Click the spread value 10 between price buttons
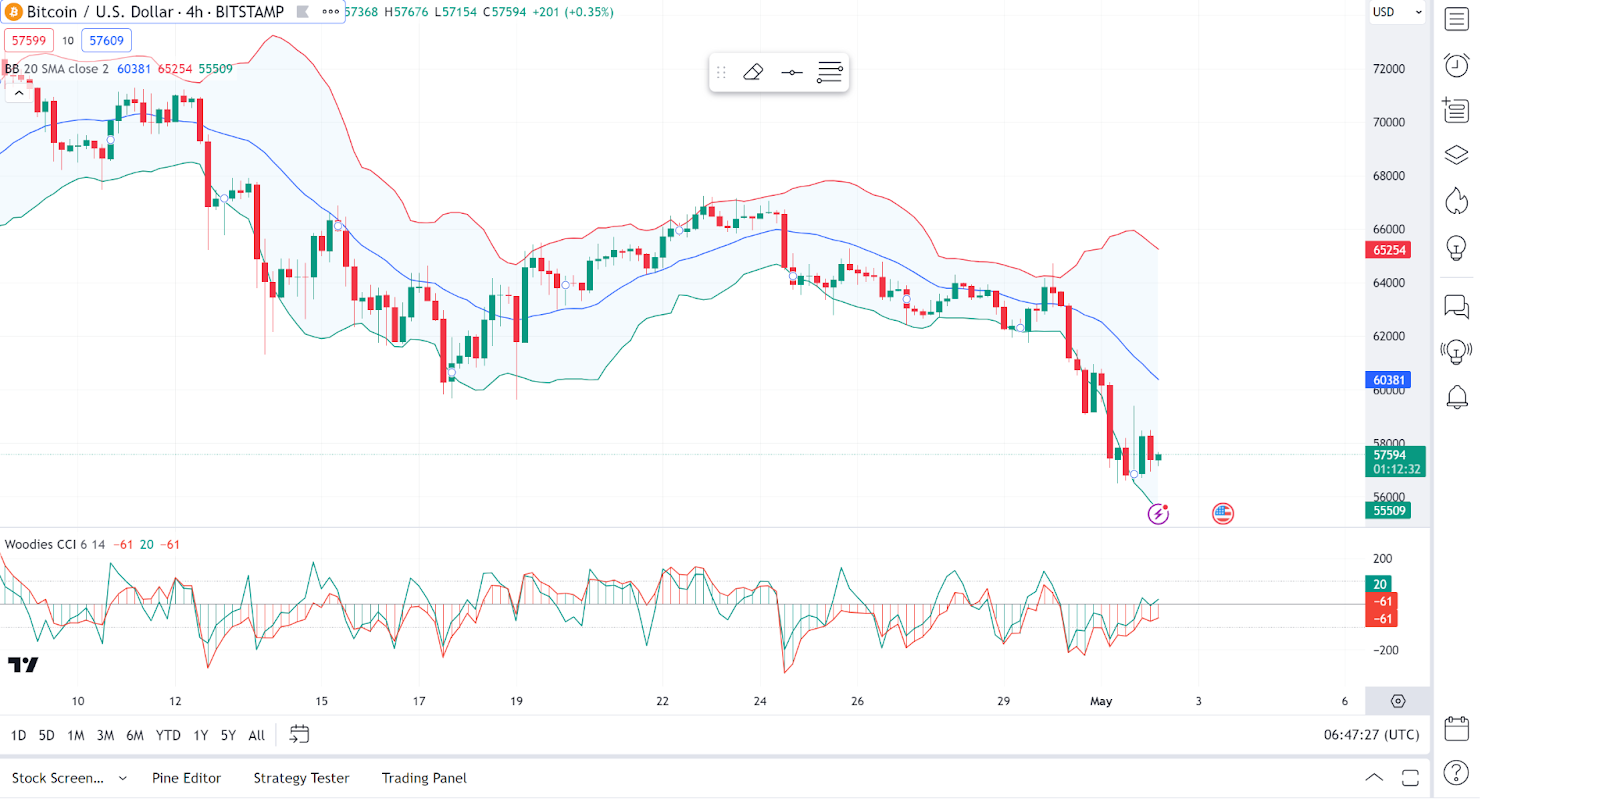This screenshot has height=799, width=1600. point(68,41)
